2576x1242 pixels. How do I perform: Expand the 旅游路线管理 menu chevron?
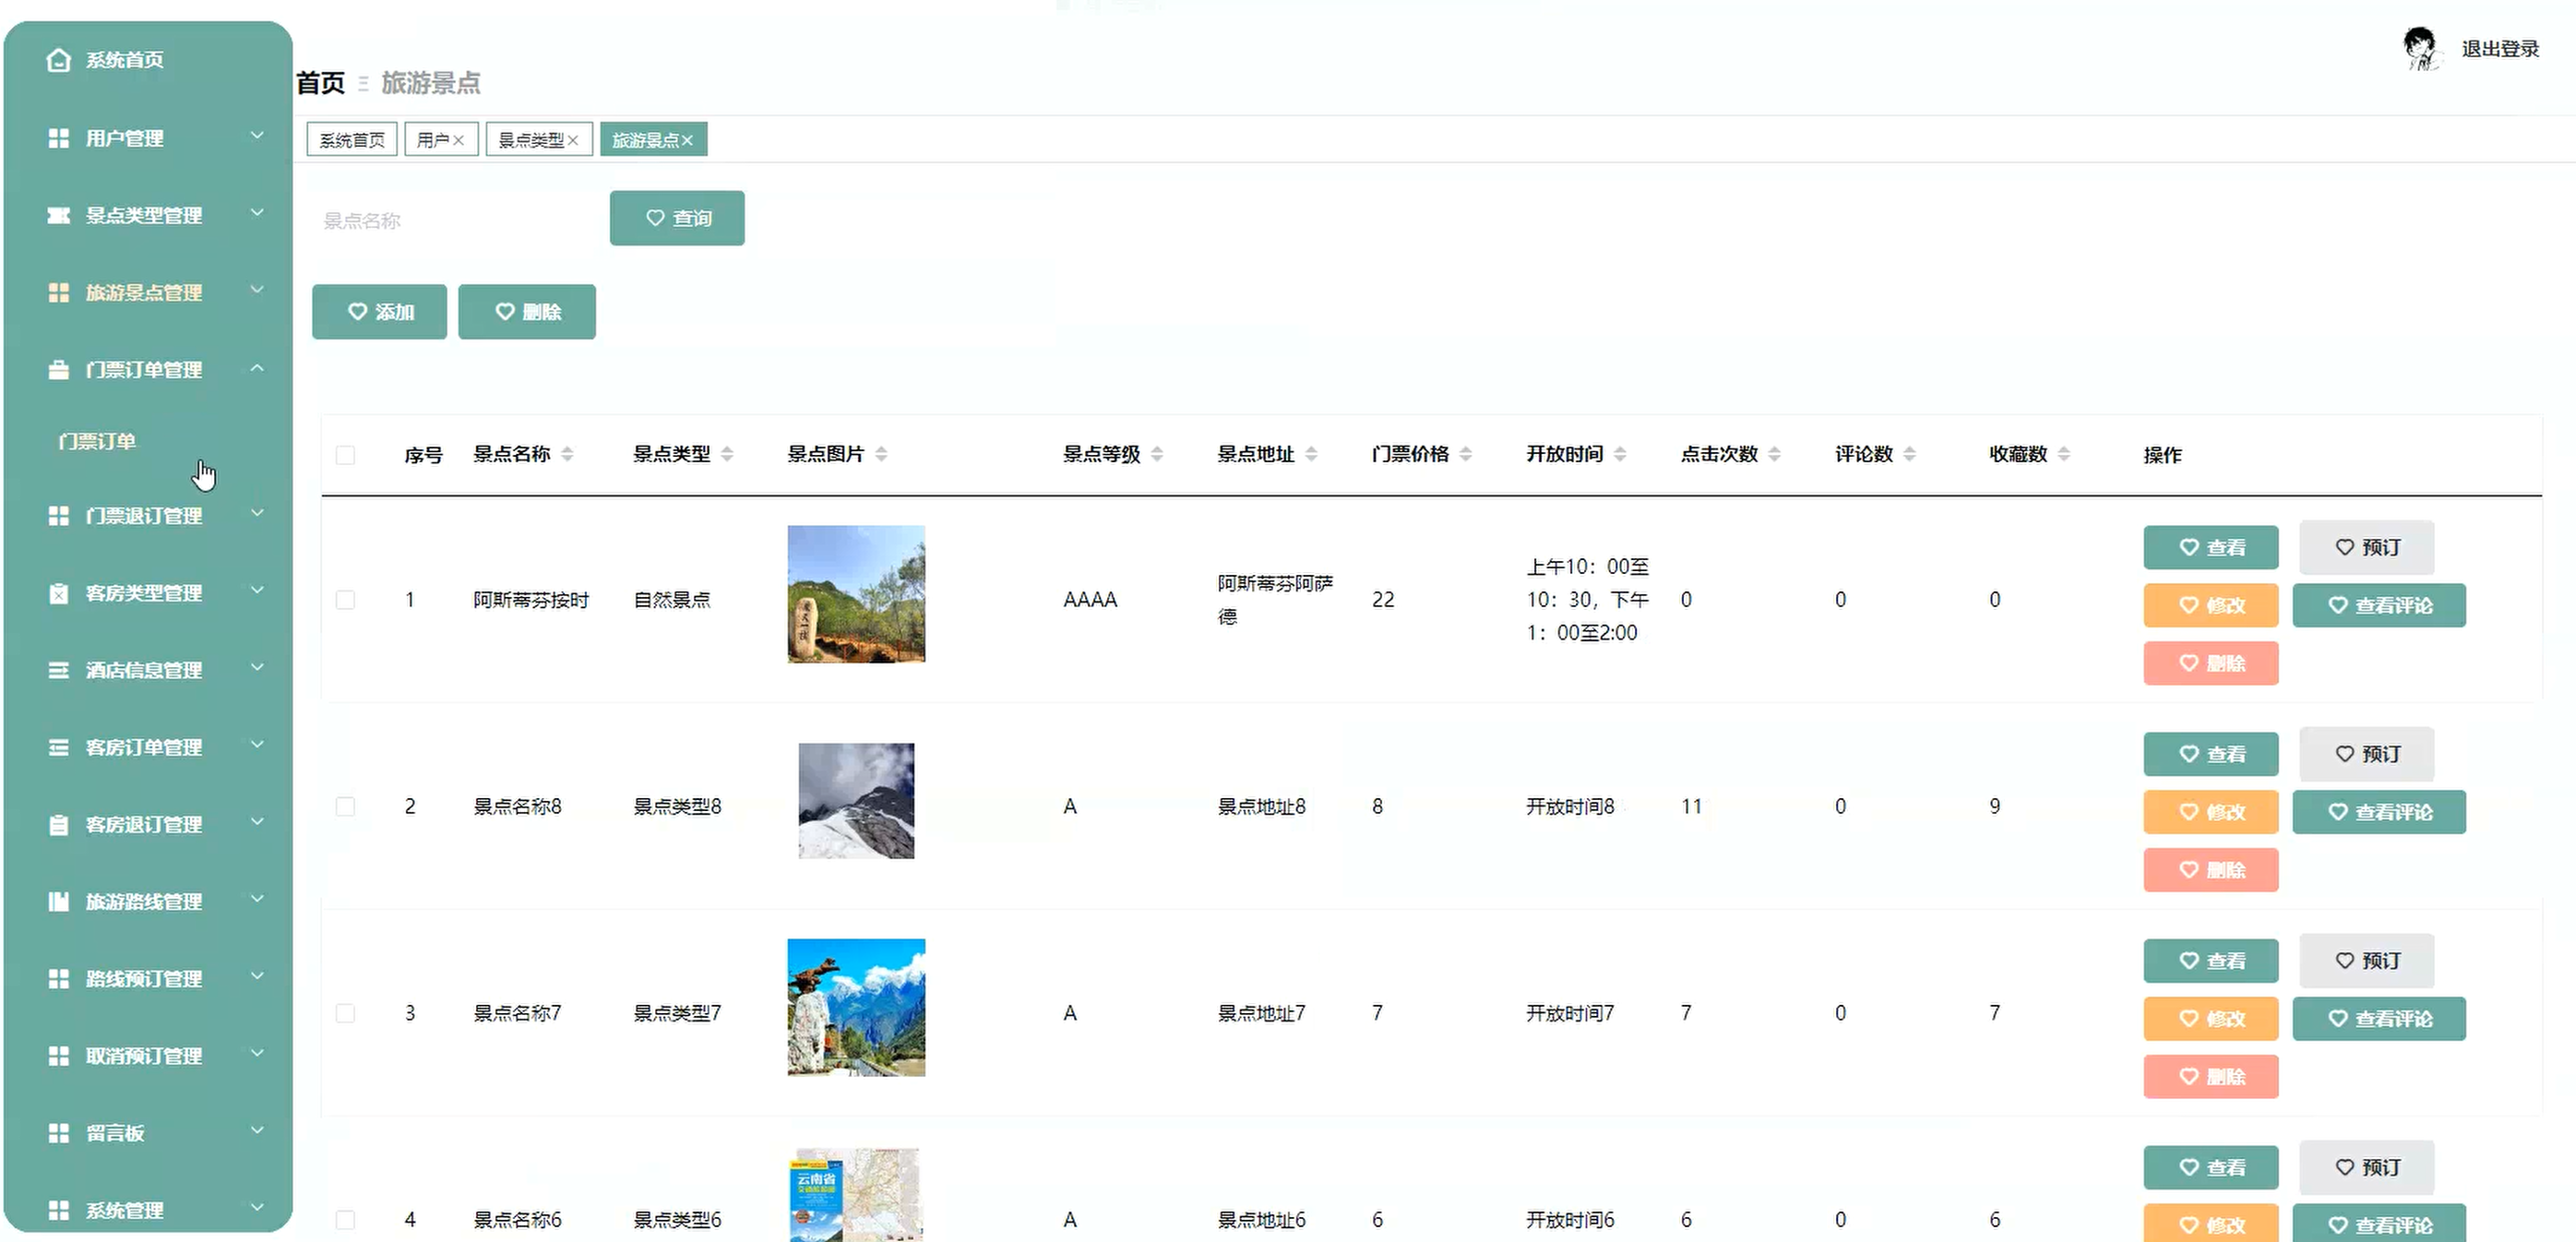click(257, 899)
